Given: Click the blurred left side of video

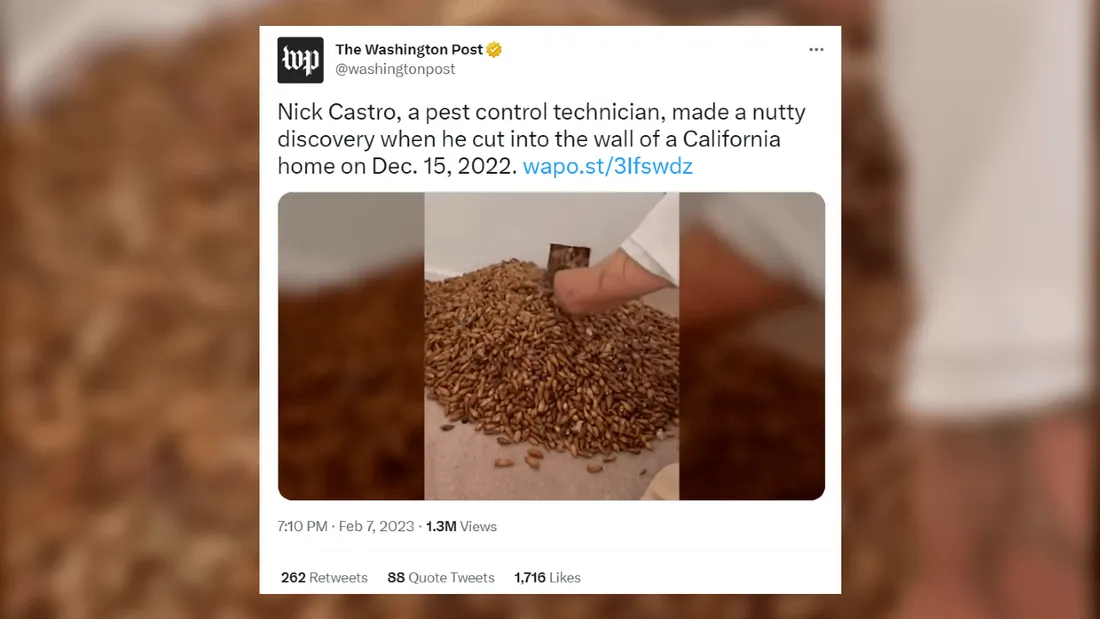Looking at the screenshot, I should click(351, 346).
